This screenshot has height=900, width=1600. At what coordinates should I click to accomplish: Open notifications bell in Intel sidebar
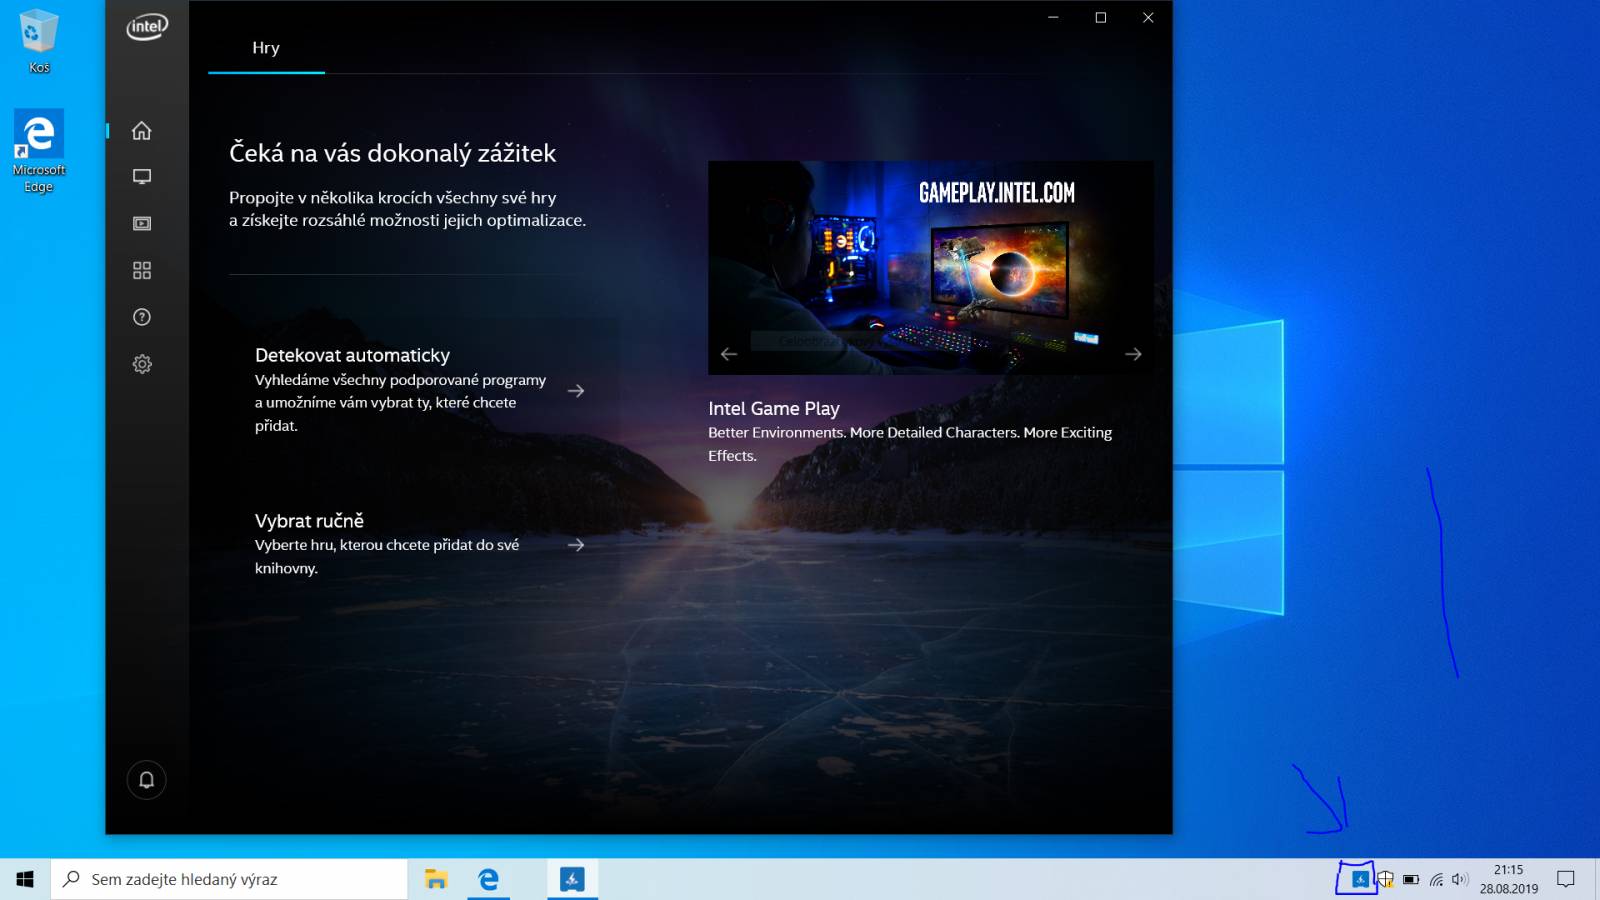146,779
